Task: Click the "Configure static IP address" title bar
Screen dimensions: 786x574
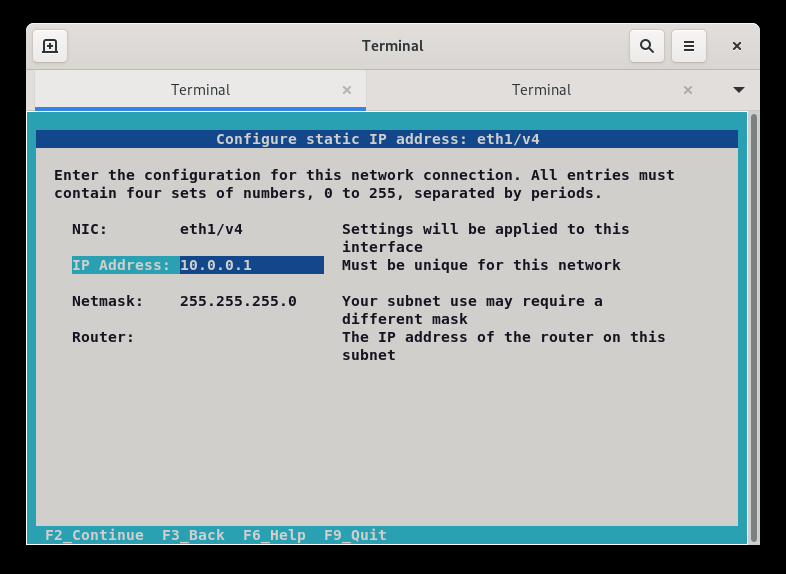Action: [387, 139]
